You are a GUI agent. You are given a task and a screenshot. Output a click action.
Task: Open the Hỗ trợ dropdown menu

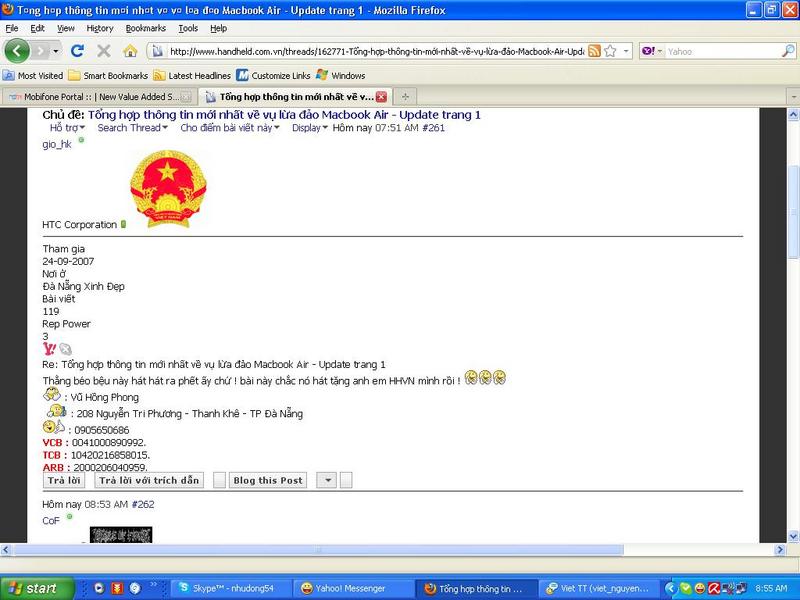(x=67, y=128)
